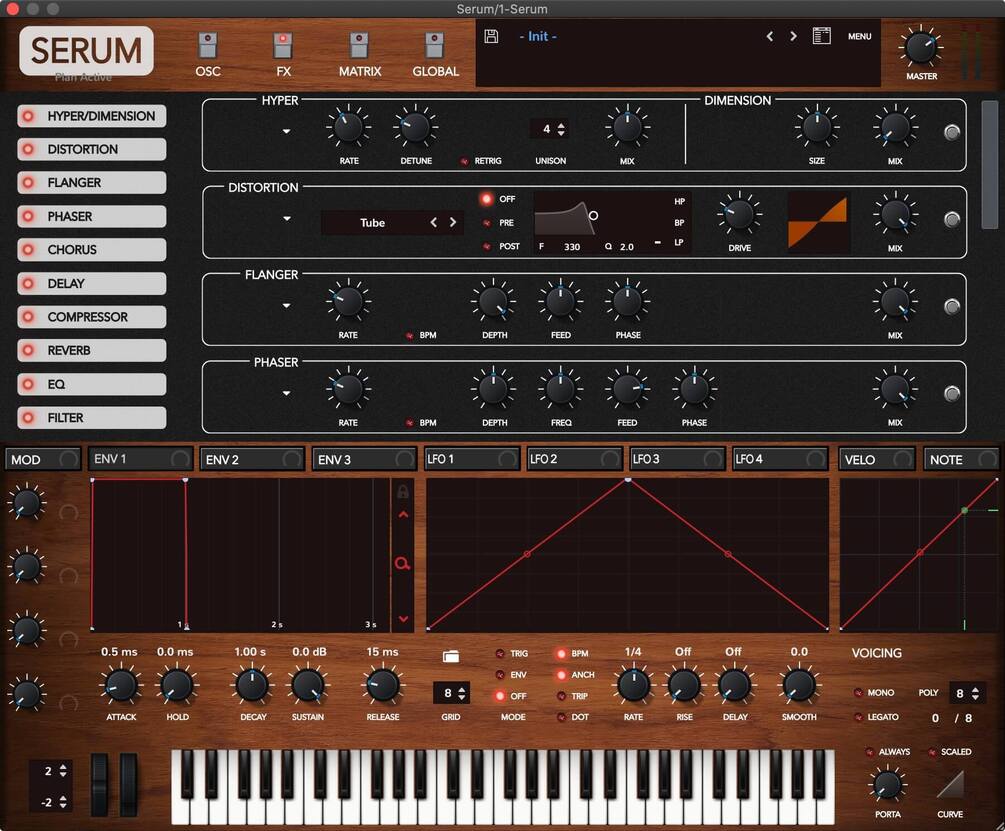Toggle LFO ANCH option

tap(561, 675)
